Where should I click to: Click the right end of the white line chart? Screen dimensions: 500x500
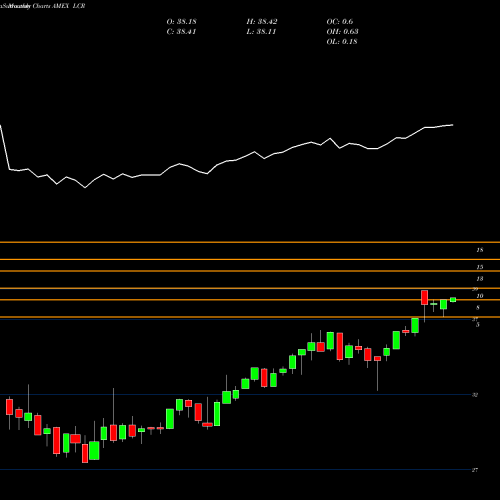click(x=453, y=125)
